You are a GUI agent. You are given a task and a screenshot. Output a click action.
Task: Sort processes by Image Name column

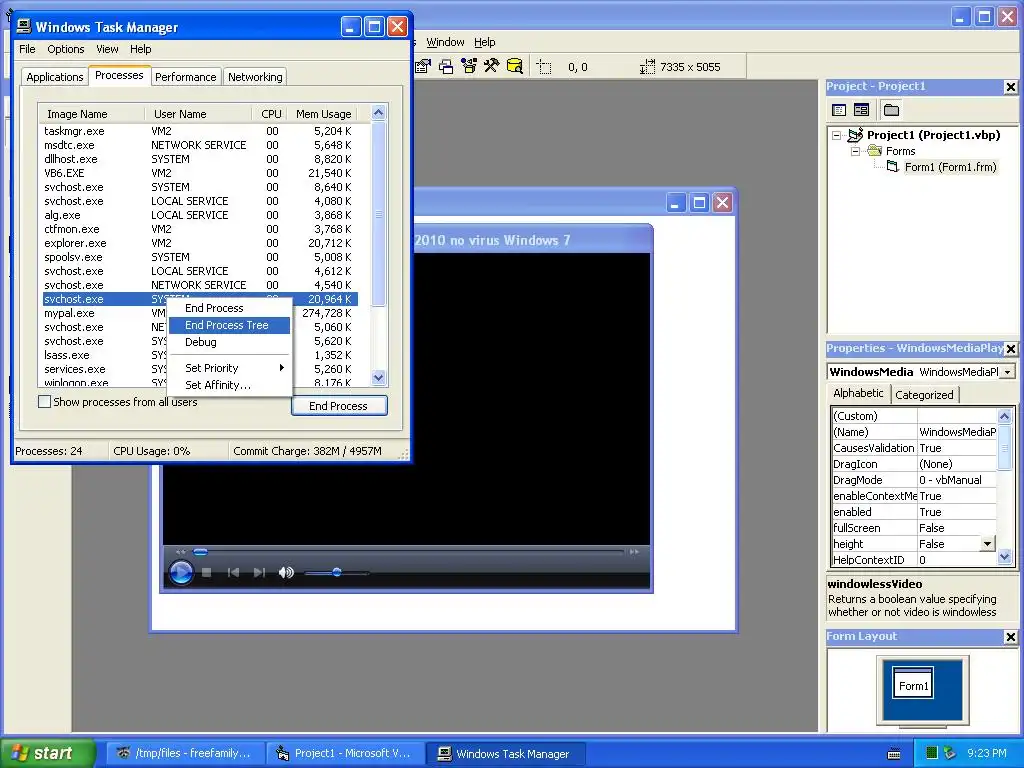click(x=91, y=114)
